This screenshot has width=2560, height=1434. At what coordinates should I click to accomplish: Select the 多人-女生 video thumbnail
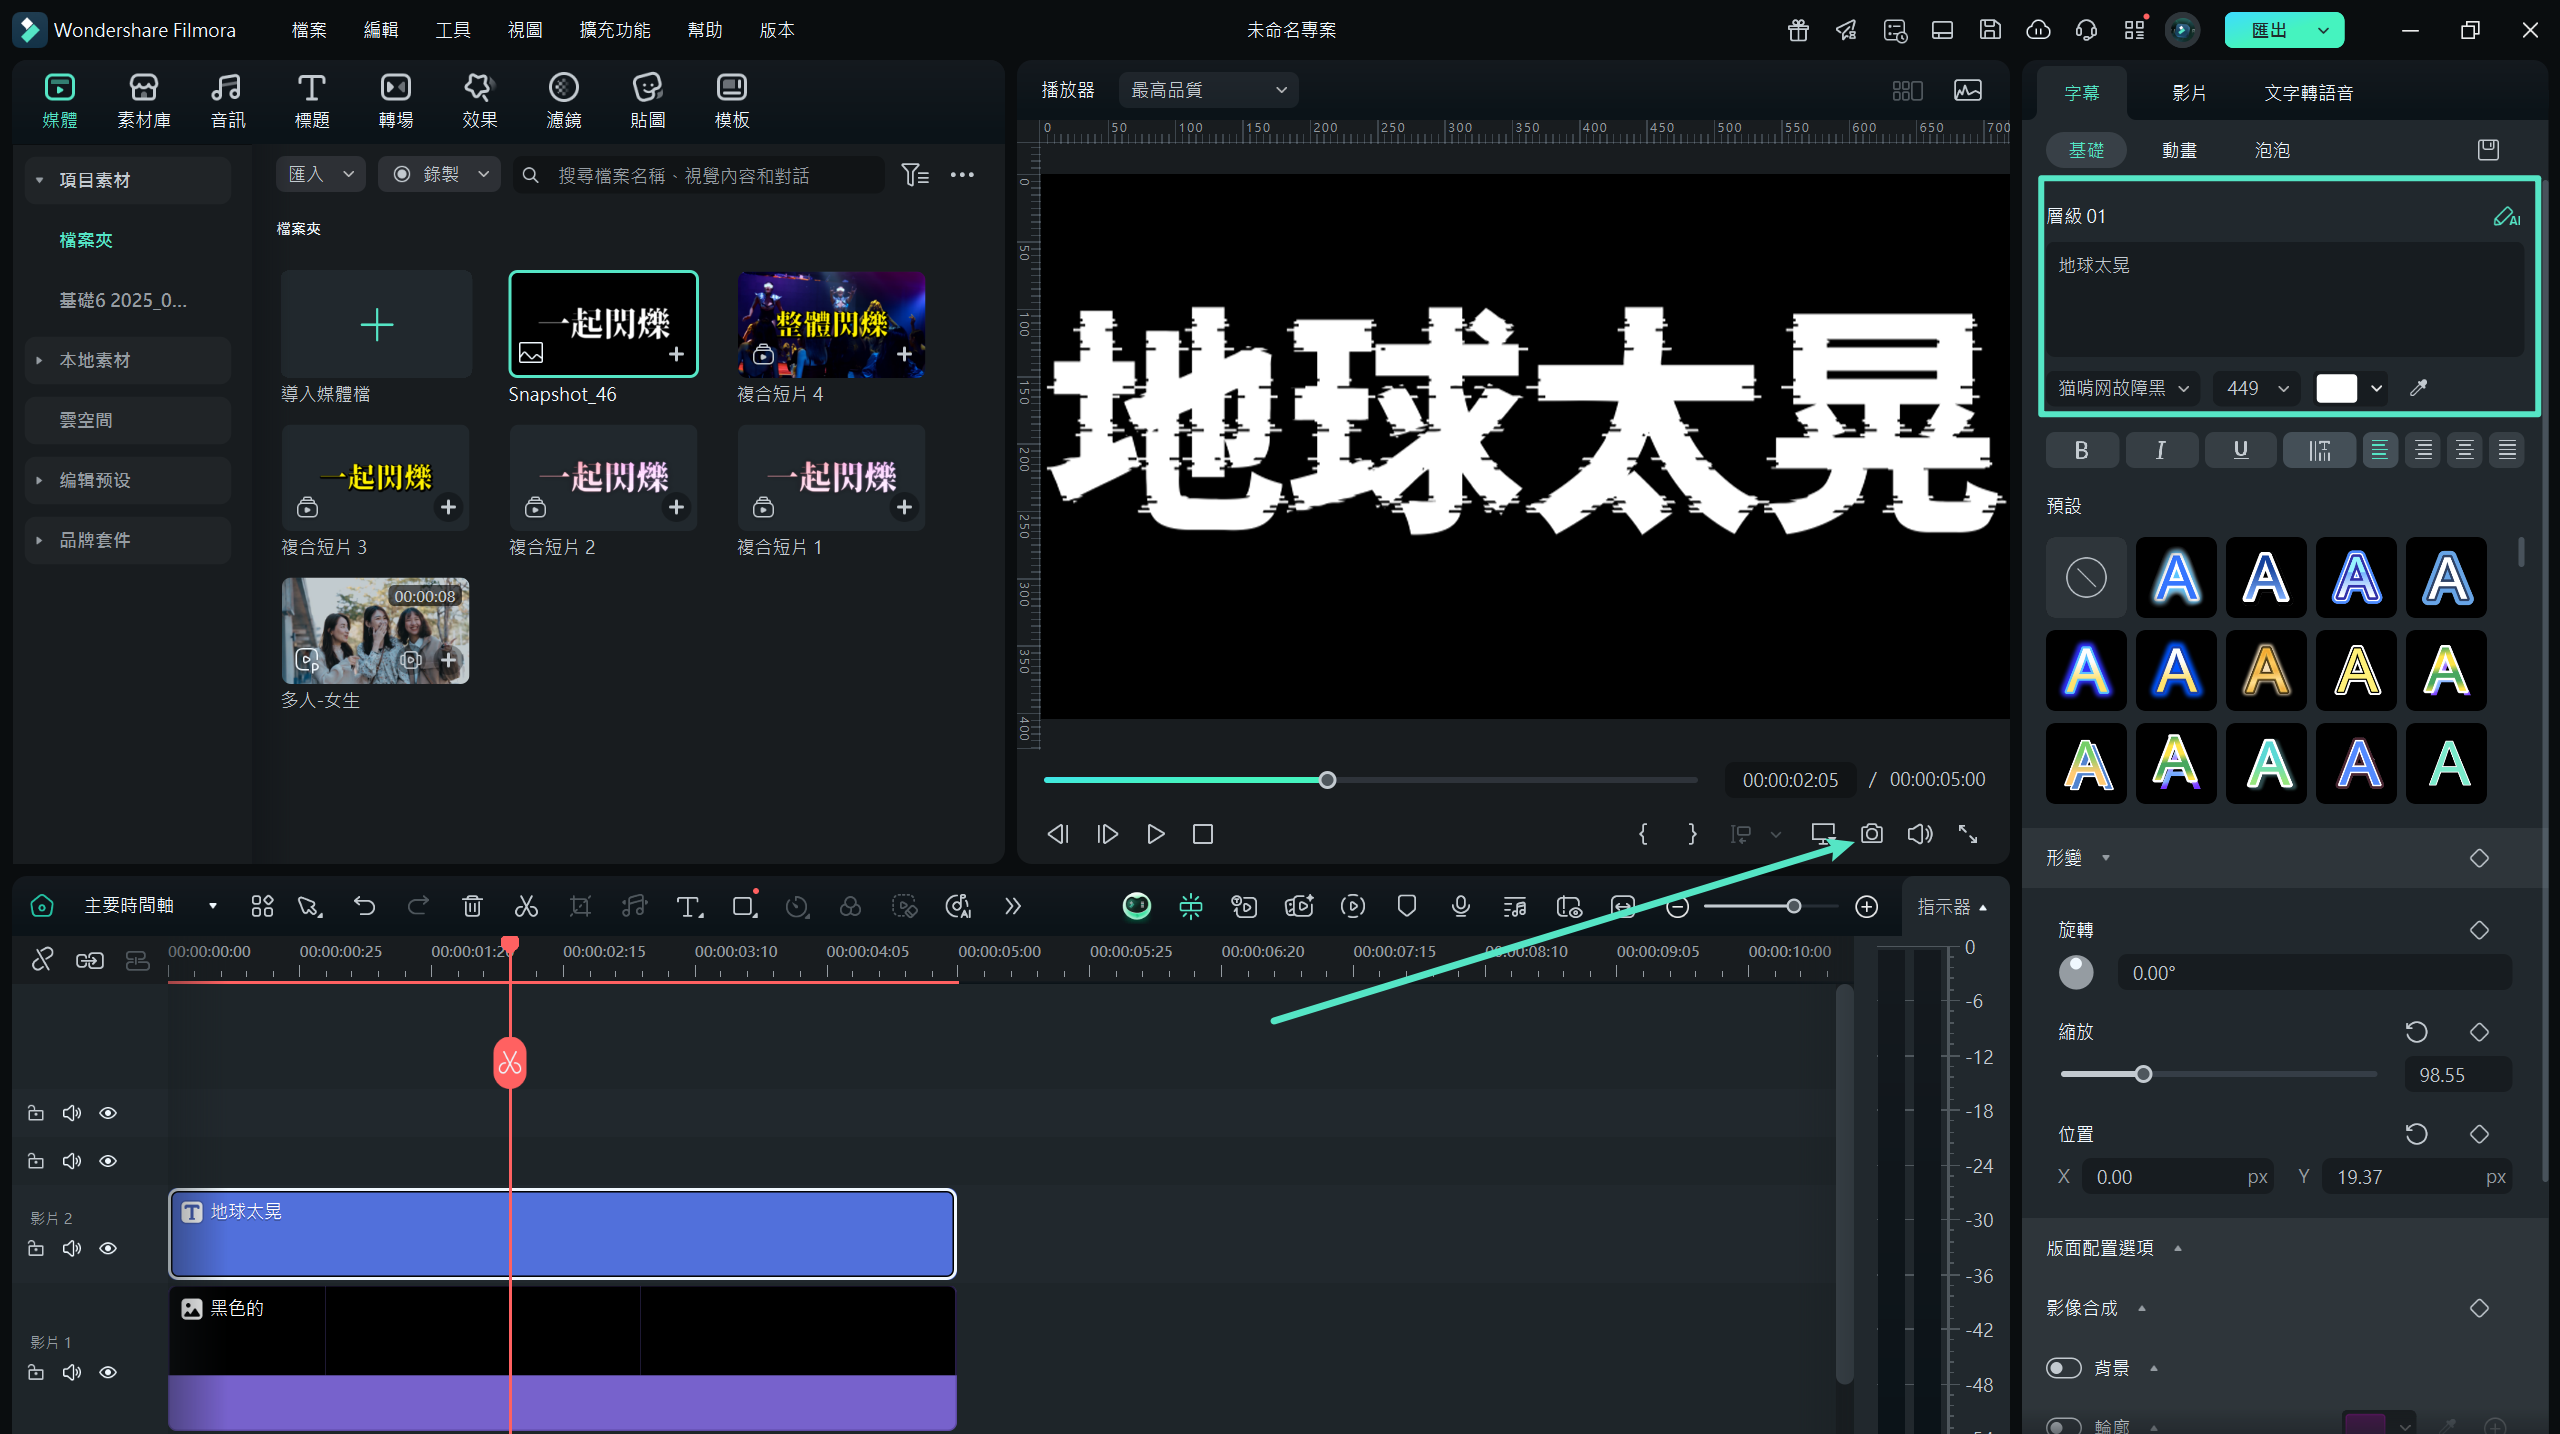pos(375,631)
